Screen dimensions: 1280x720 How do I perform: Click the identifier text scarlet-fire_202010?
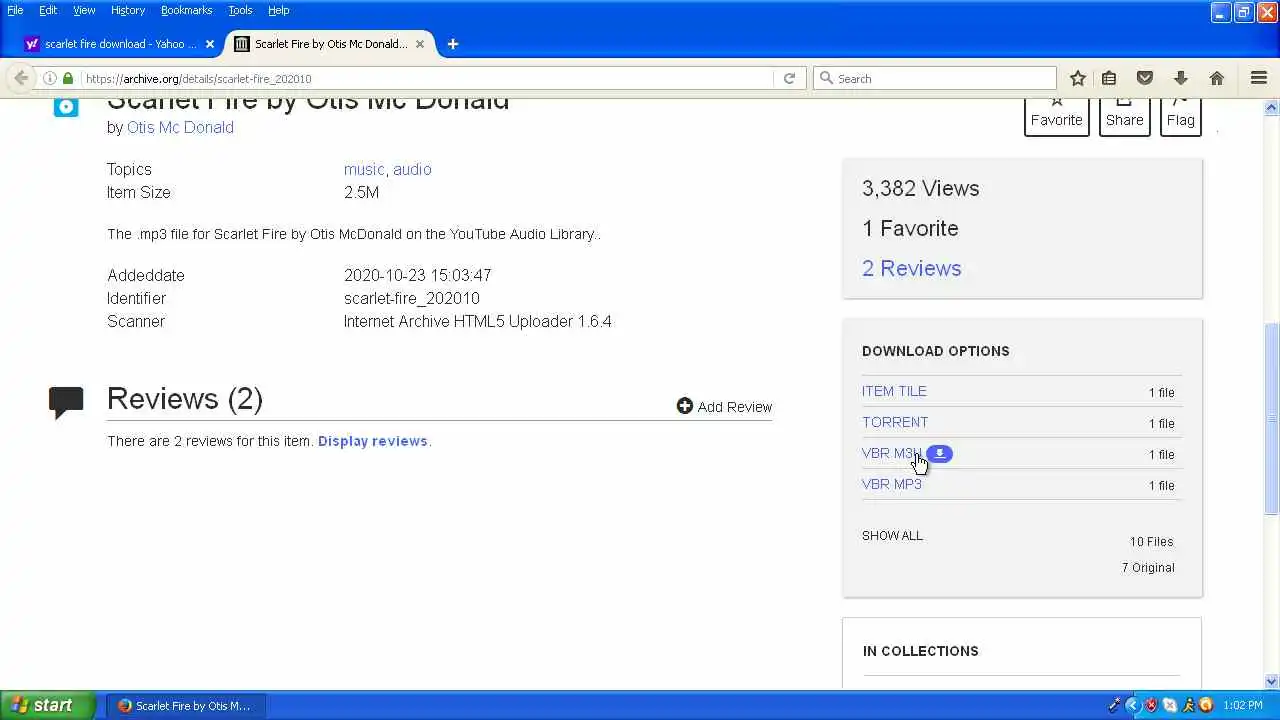pyautogui.click(x=412, y=298)
